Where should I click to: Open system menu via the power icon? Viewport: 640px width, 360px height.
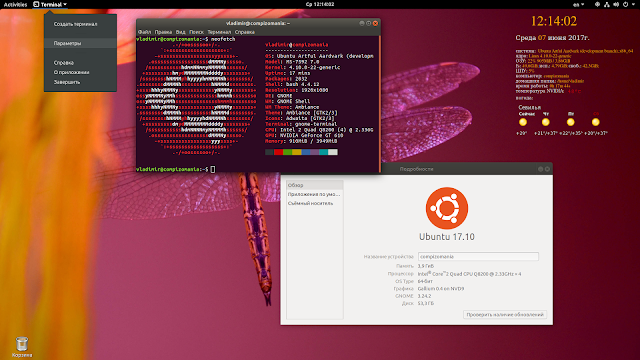[625, 4]
